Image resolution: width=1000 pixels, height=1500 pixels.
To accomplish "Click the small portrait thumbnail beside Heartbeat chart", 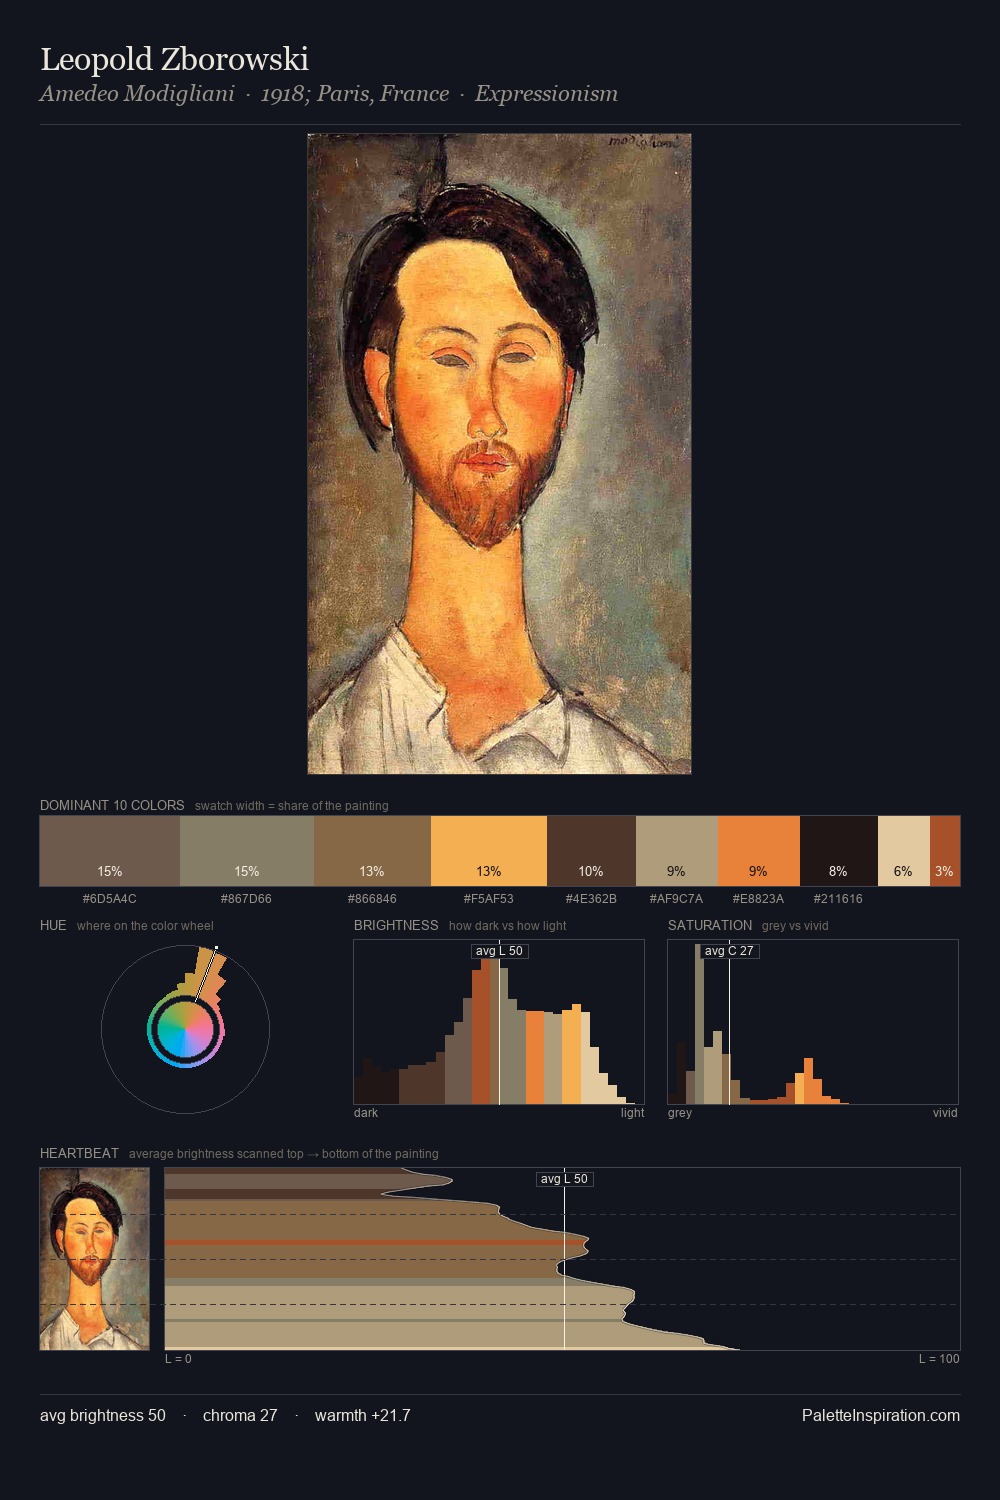I will (x=94, y=1259).
